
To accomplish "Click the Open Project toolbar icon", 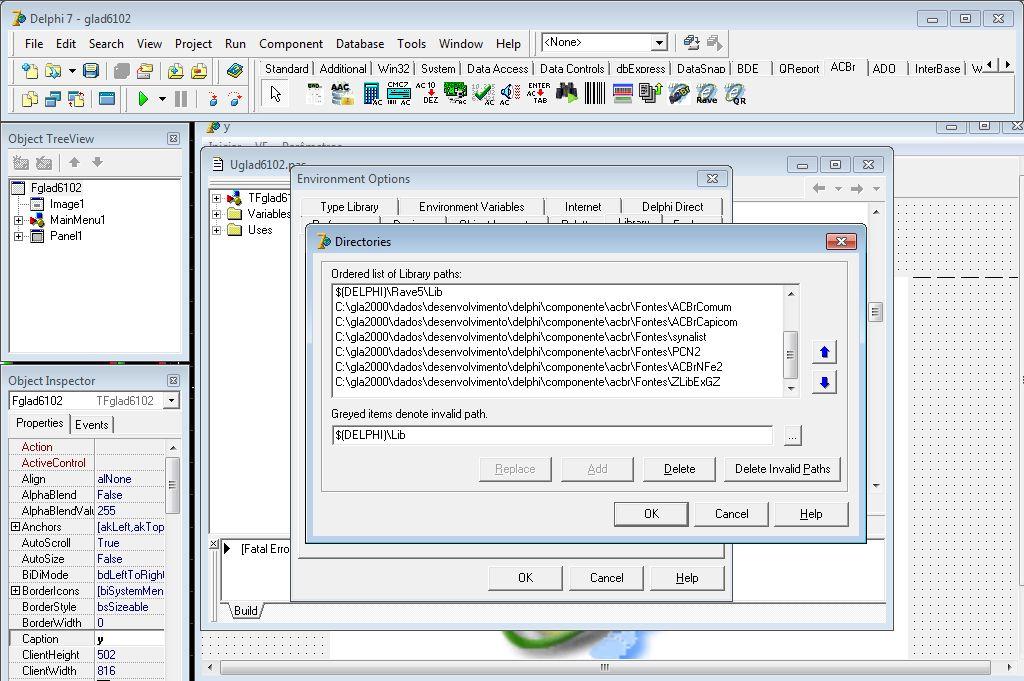I will (x=145, y=71).
